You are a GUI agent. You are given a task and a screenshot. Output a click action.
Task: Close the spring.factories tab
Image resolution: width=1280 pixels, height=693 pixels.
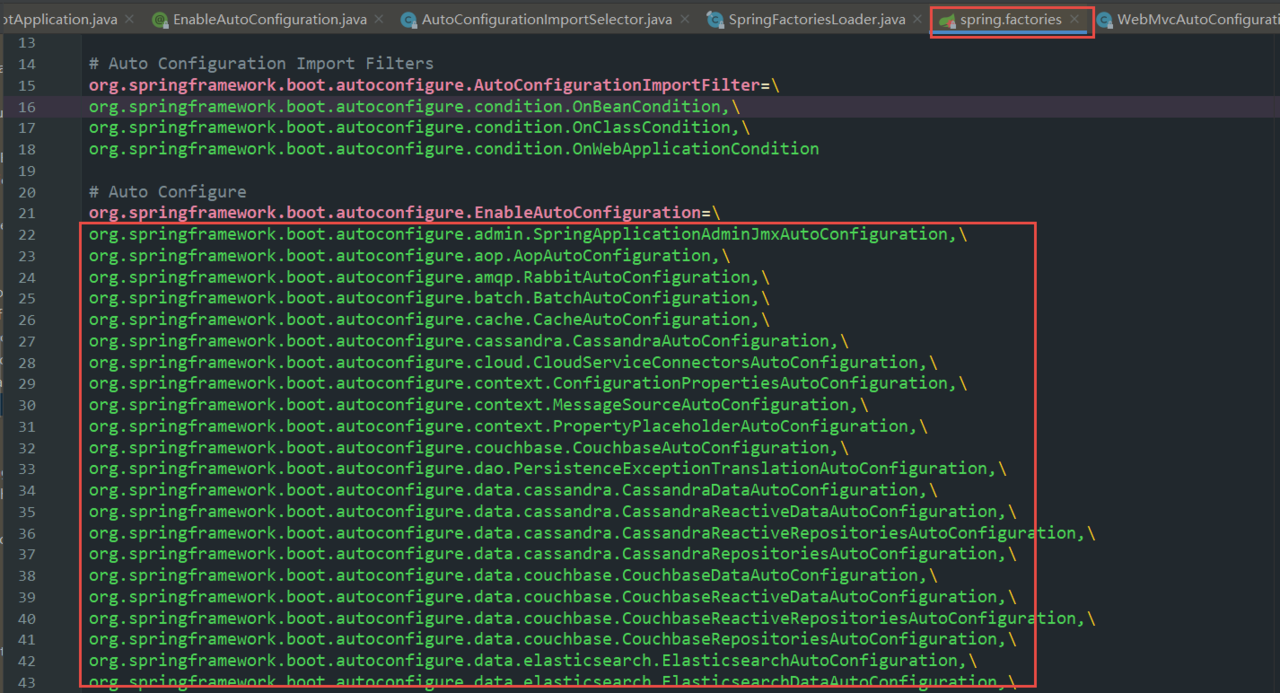[1074, 19]
